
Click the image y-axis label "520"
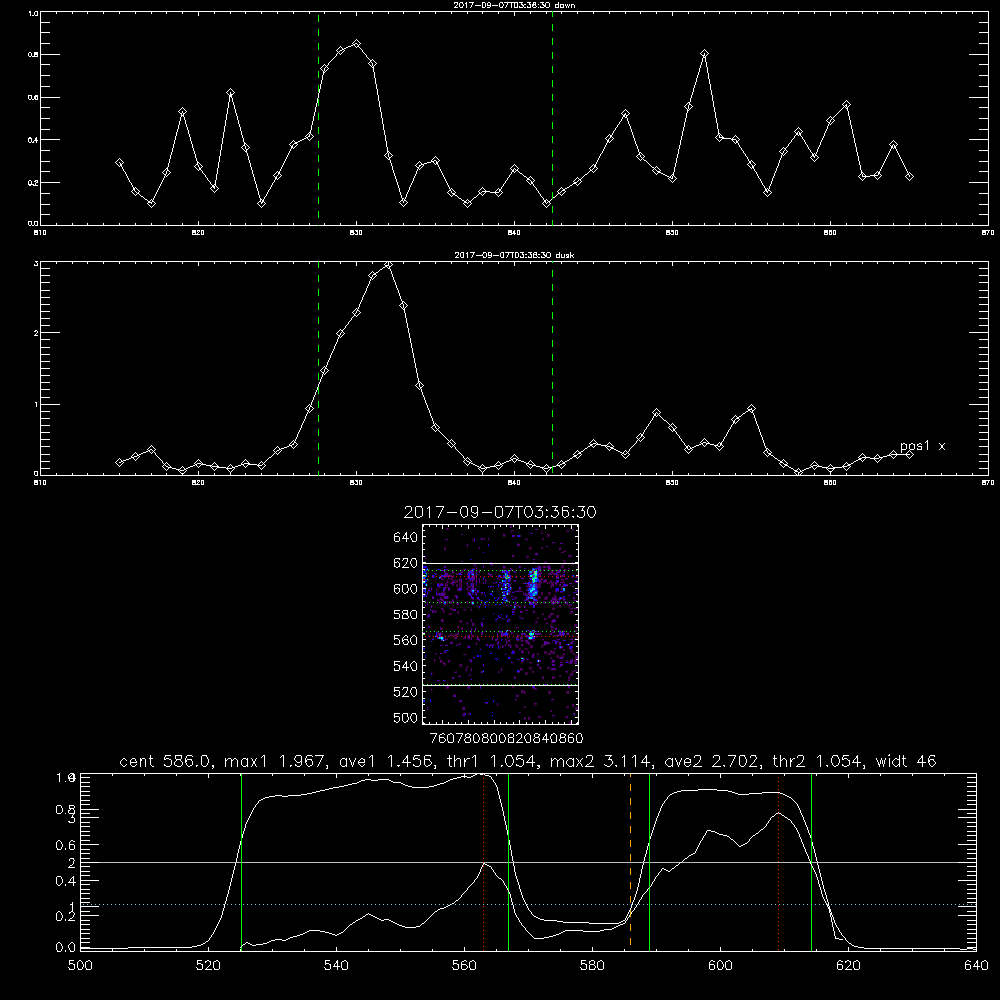tap(406, 691)
